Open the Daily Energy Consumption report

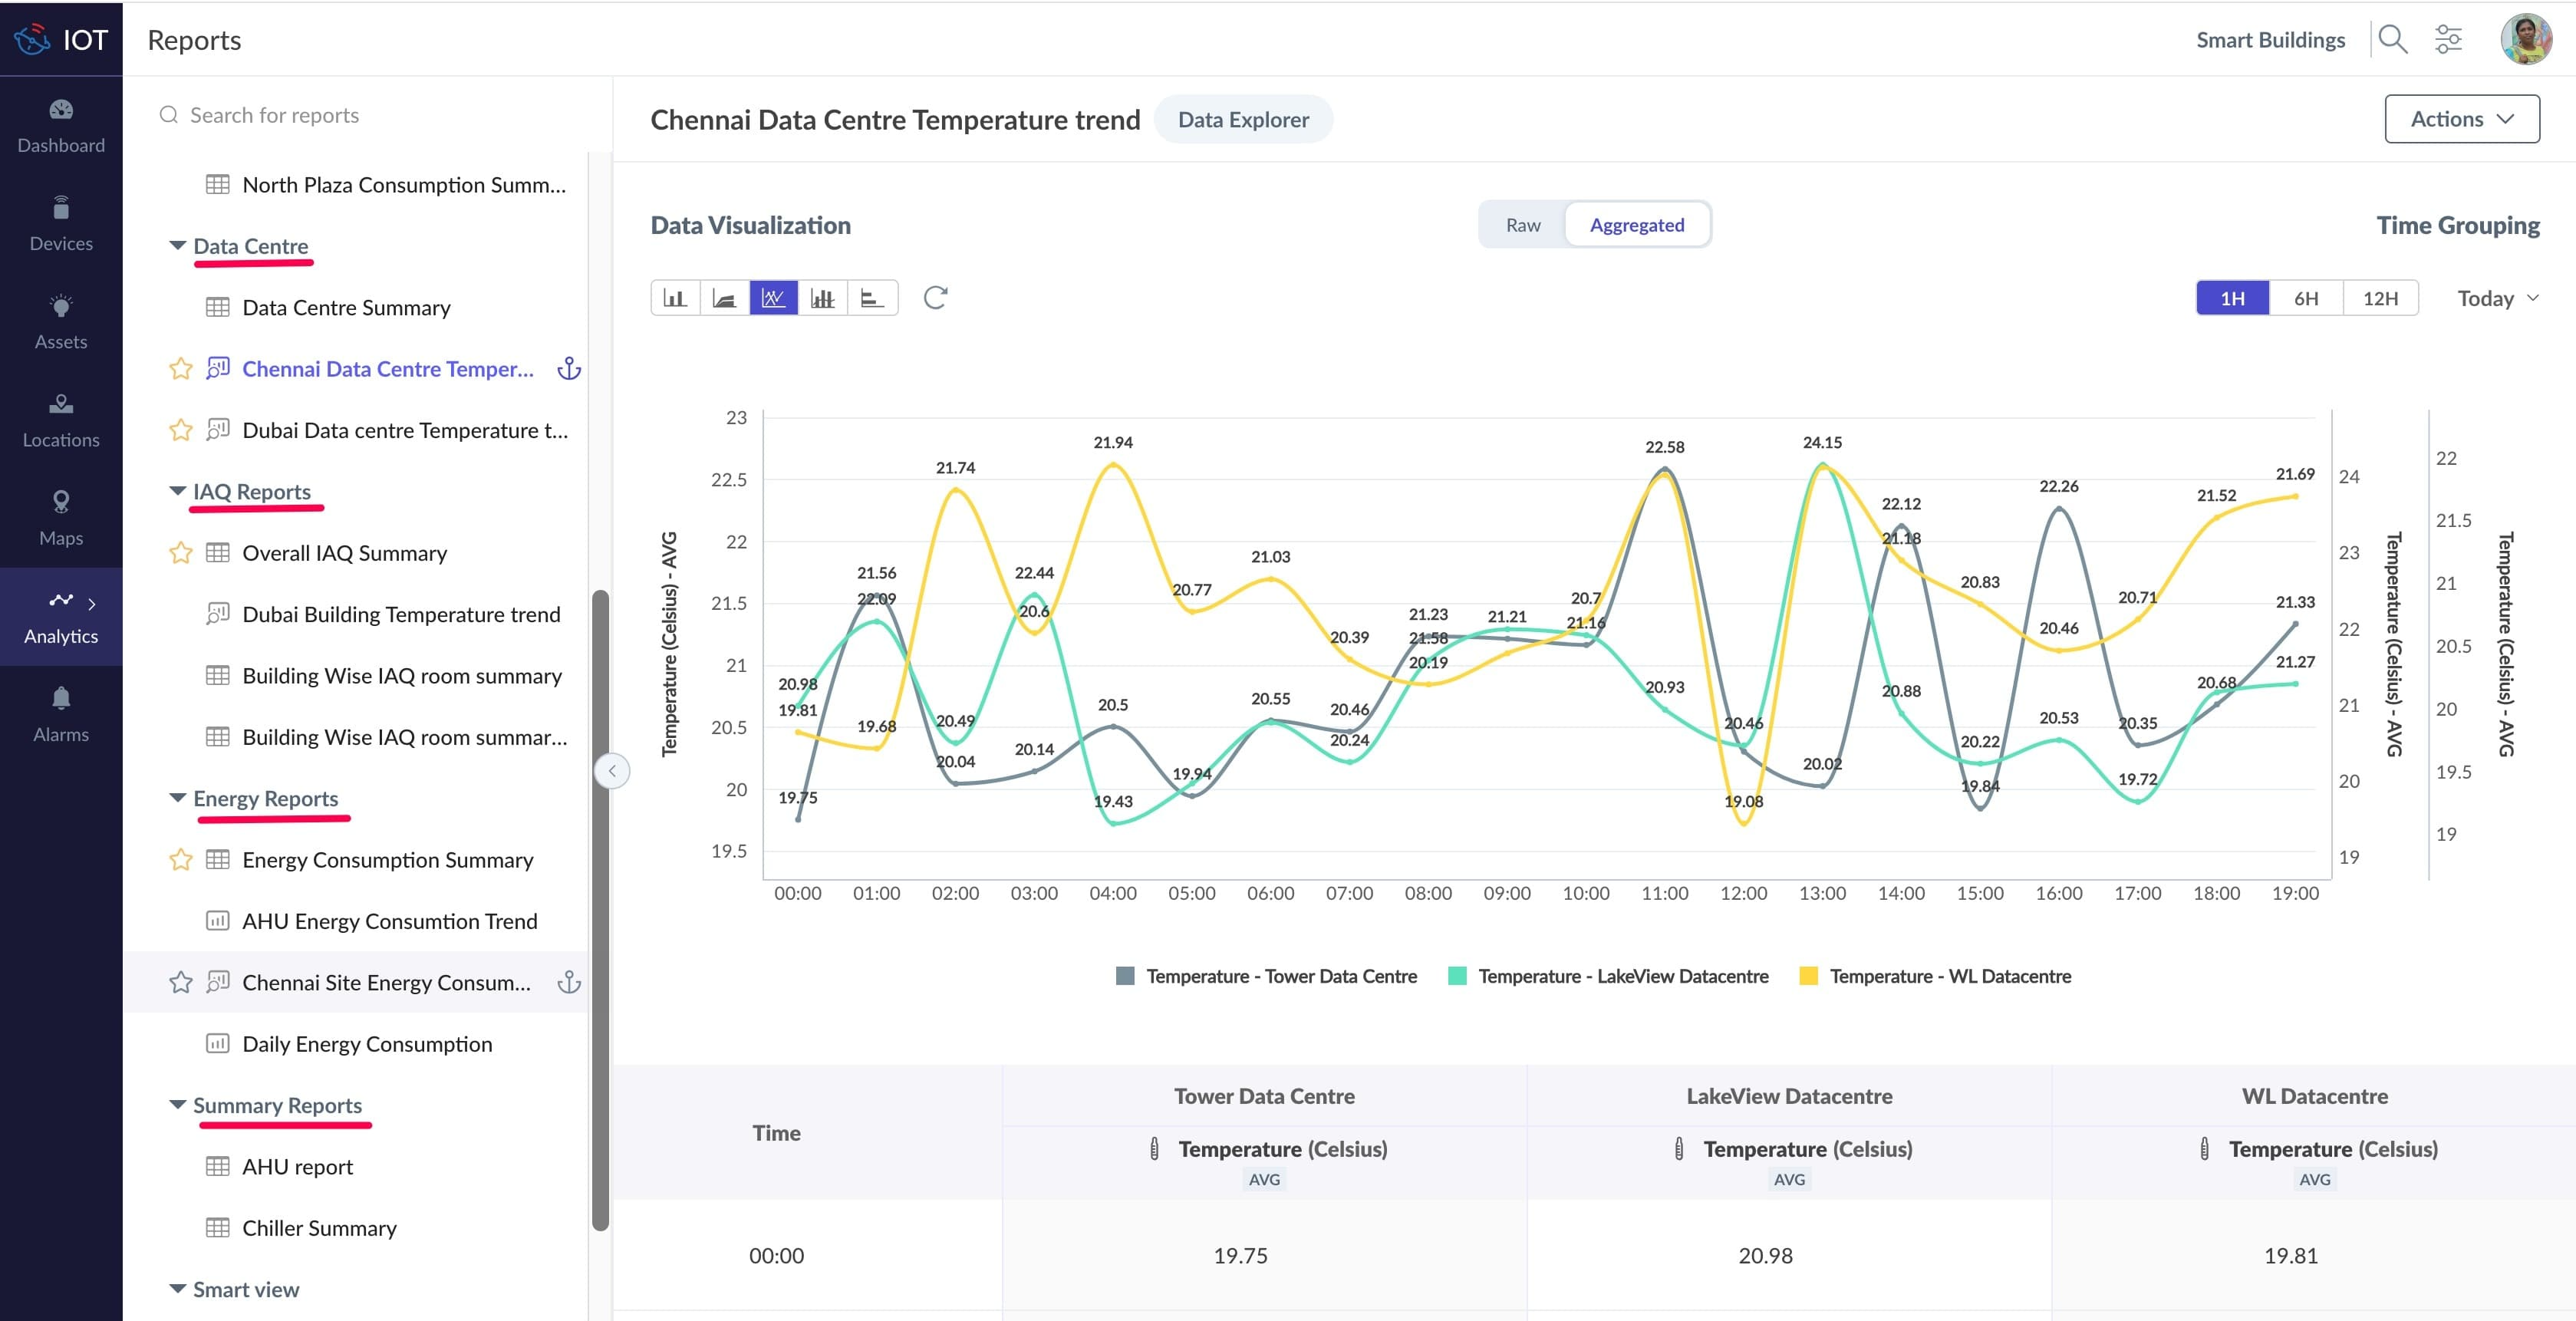367,1044
